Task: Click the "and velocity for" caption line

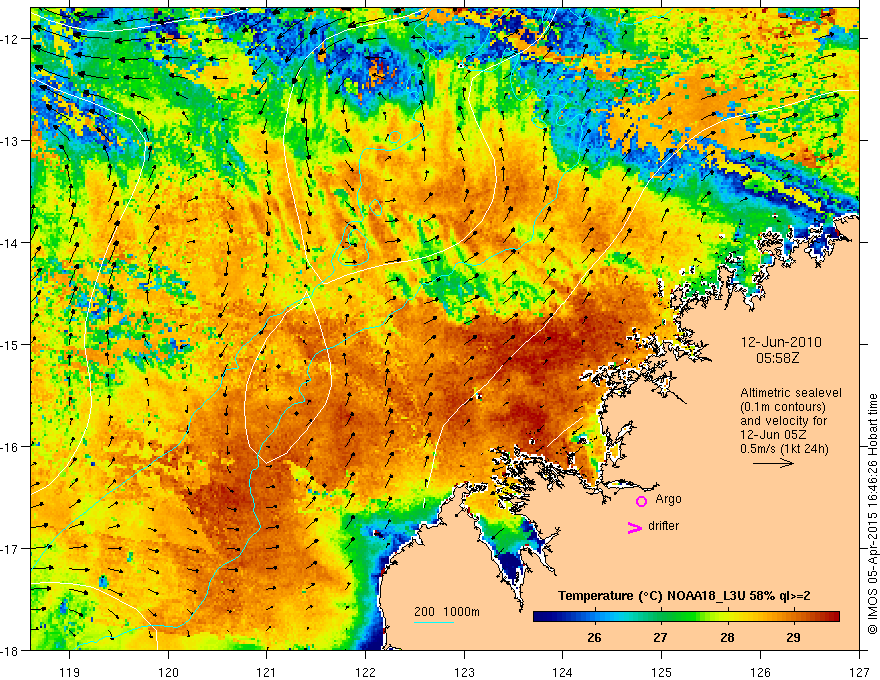Action: (783, 421)
